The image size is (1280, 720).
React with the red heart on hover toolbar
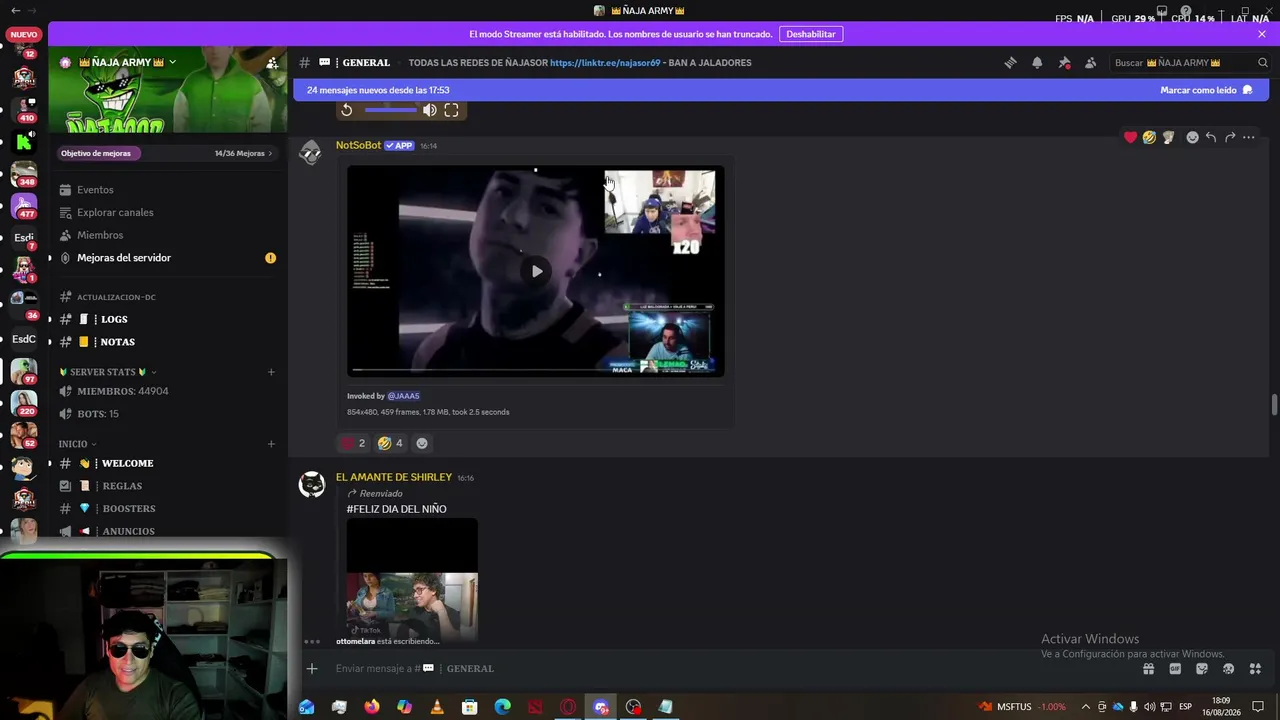(1130, 137)
